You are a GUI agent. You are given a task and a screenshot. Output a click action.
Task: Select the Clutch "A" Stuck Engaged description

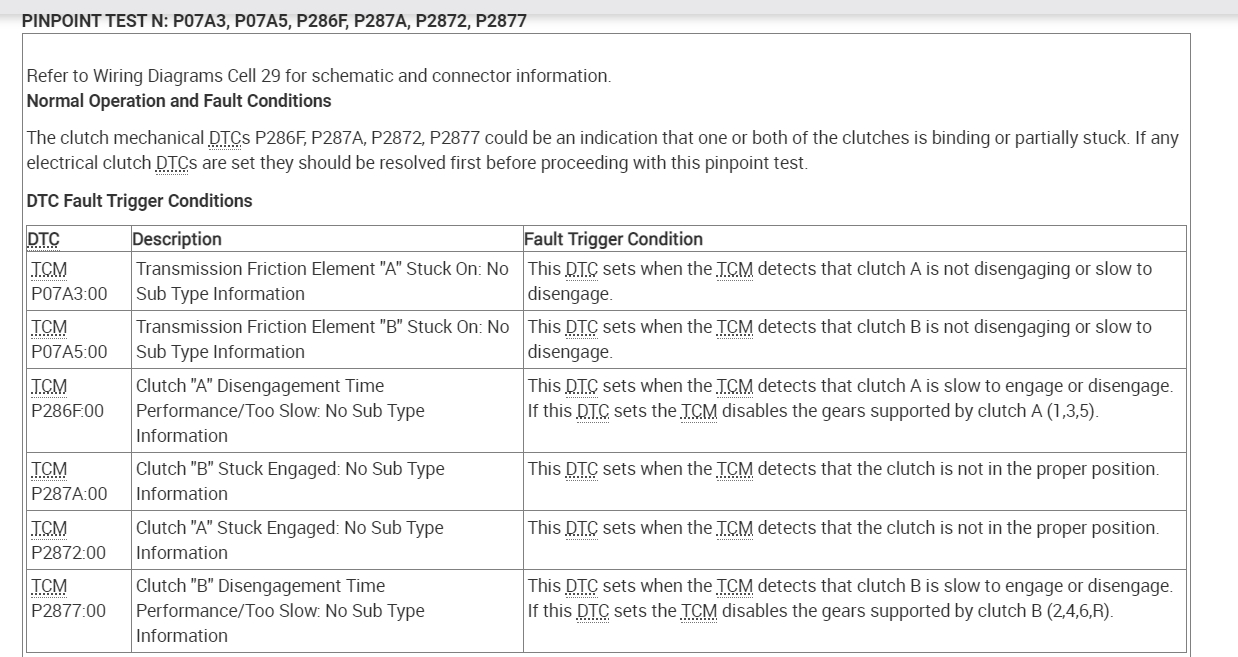tap(290, 540)
